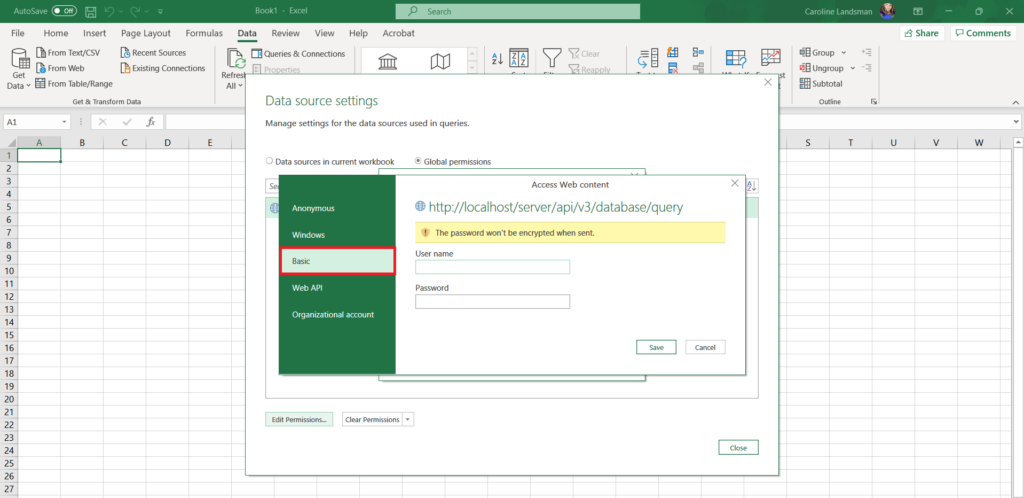1024x498 pixels.
Task: Click the sort A-Z icon in settings dialog
Action: point(752,186)
